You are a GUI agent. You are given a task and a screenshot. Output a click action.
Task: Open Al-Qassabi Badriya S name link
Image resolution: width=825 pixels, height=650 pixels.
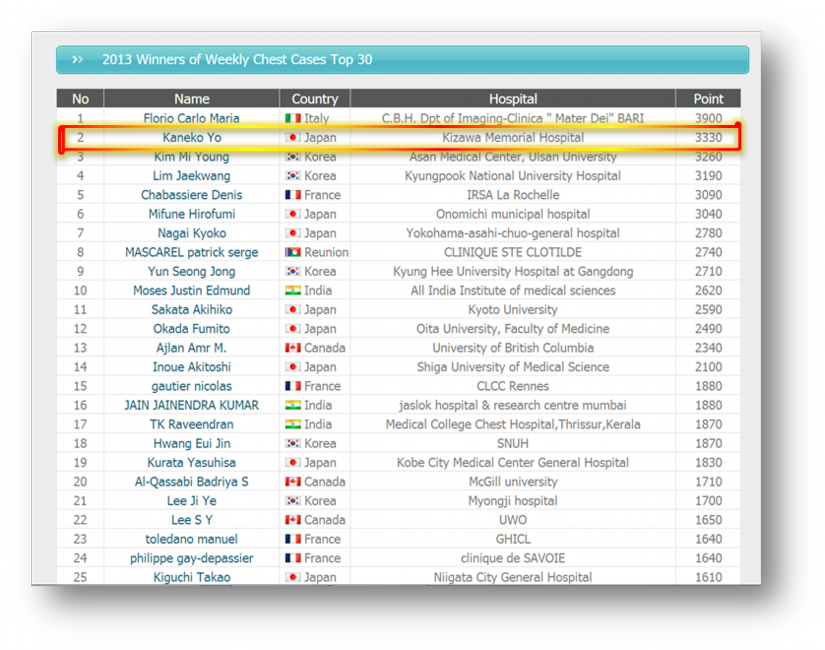(x=192, y=482)
